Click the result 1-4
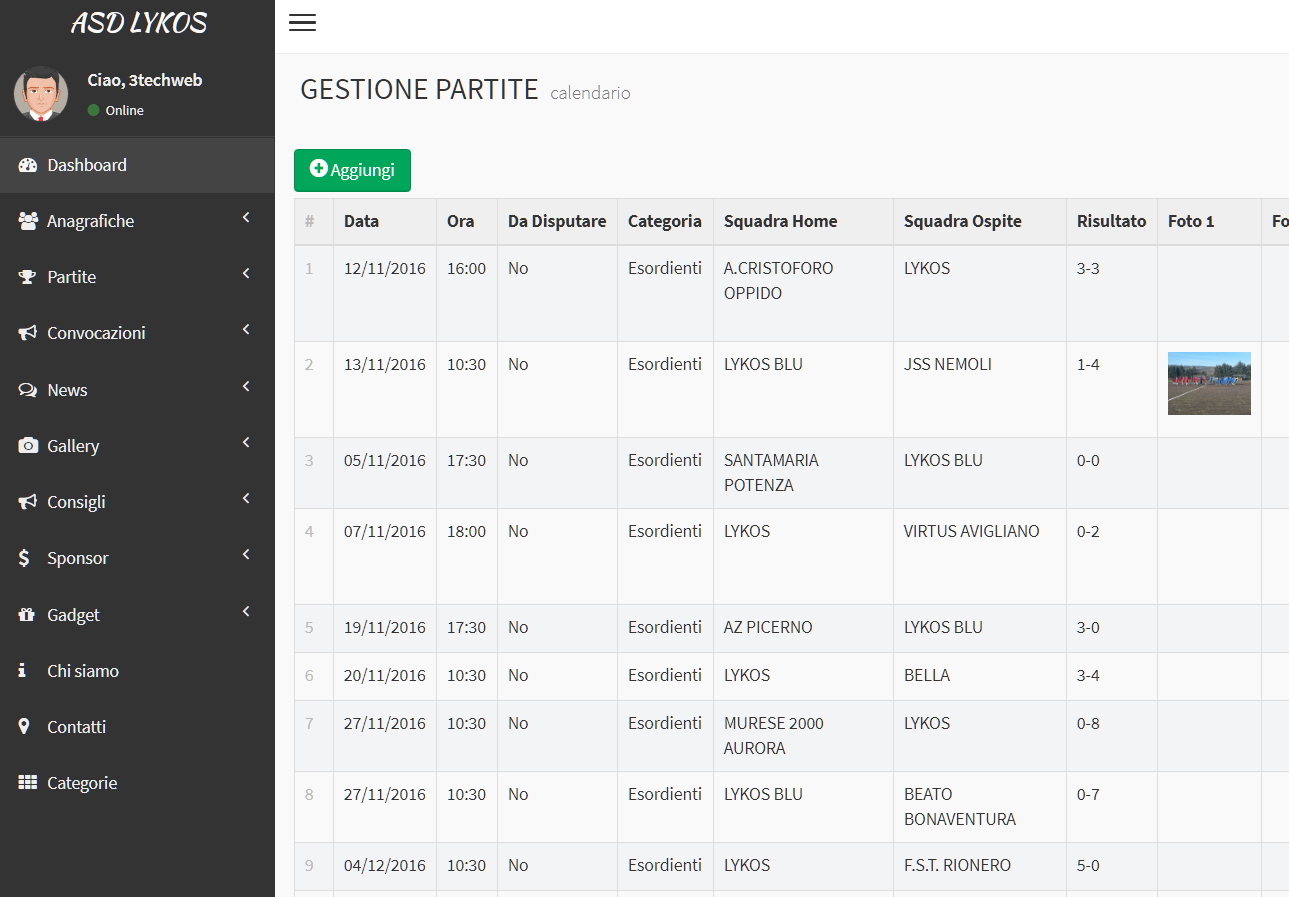This screenshot has height=897, width=1289. click(1088, 364)
